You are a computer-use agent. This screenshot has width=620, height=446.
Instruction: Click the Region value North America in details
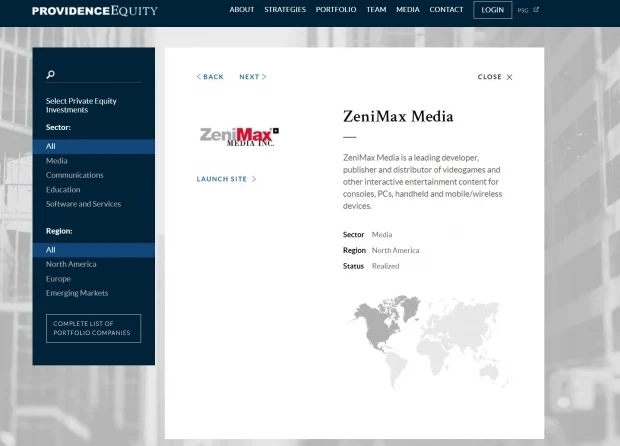click(395, 250)
